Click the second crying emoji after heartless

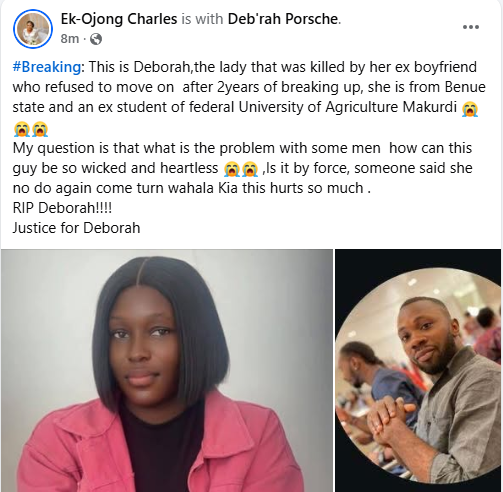click(250, 169)
